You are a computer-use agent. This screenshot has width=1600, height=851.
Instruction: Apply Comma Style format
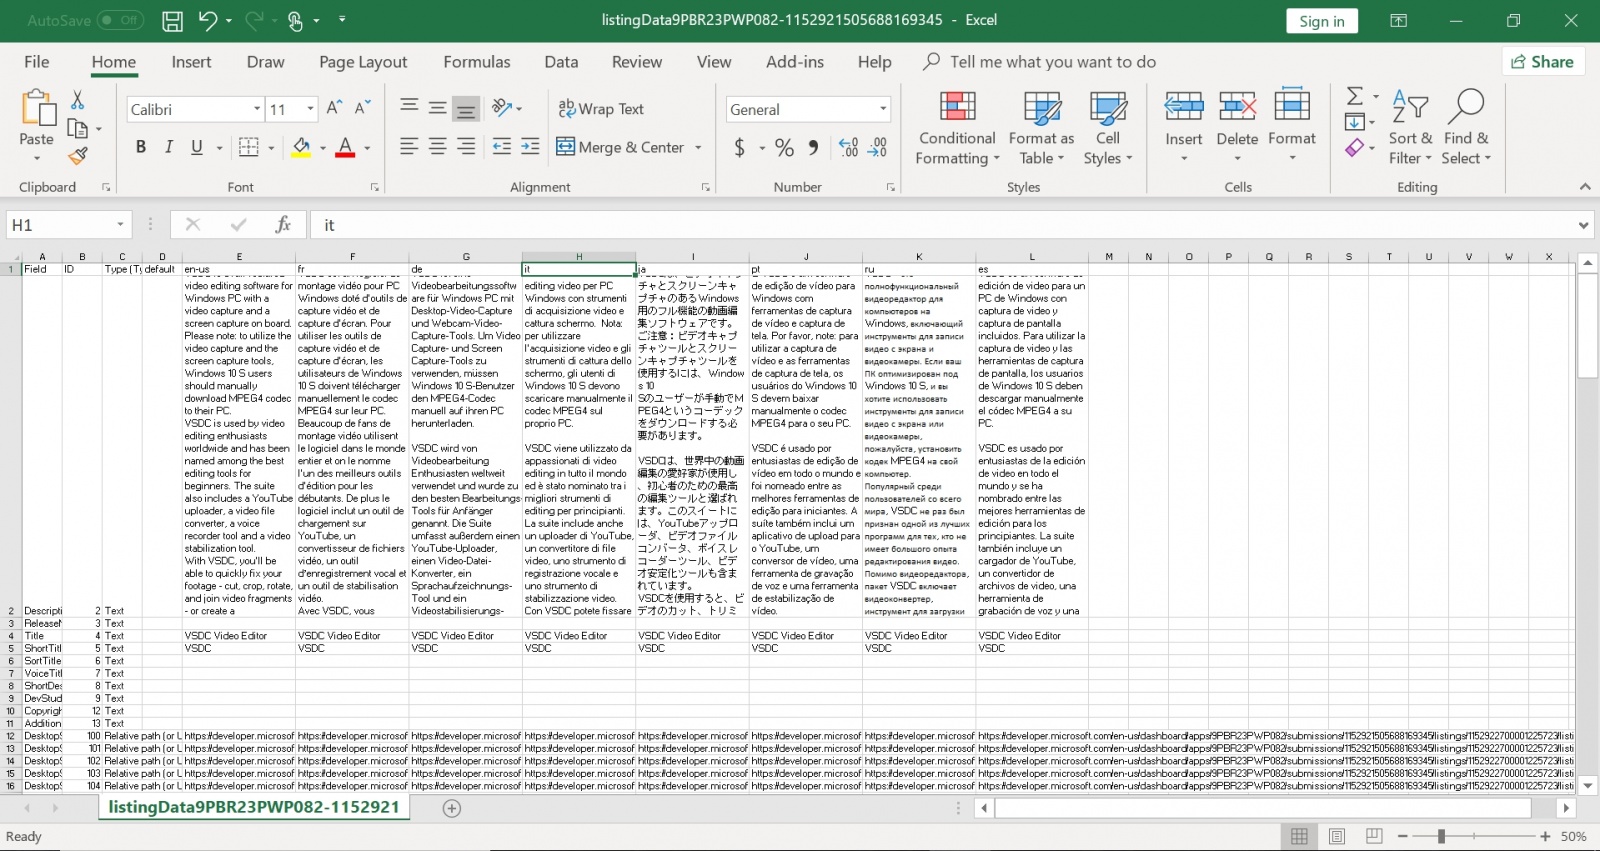tap(813, 148)
